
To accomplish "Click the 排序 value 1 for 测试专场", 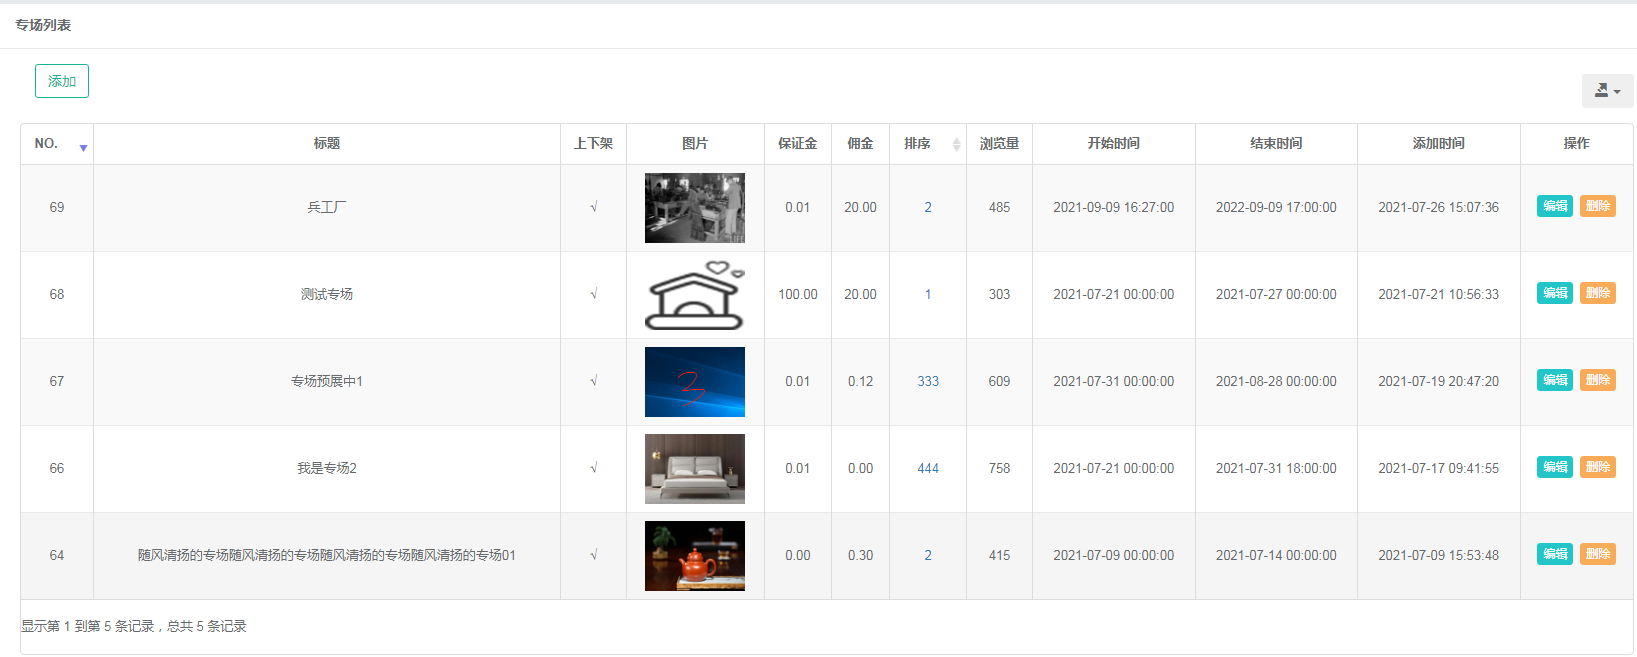I will pos(928,295).
